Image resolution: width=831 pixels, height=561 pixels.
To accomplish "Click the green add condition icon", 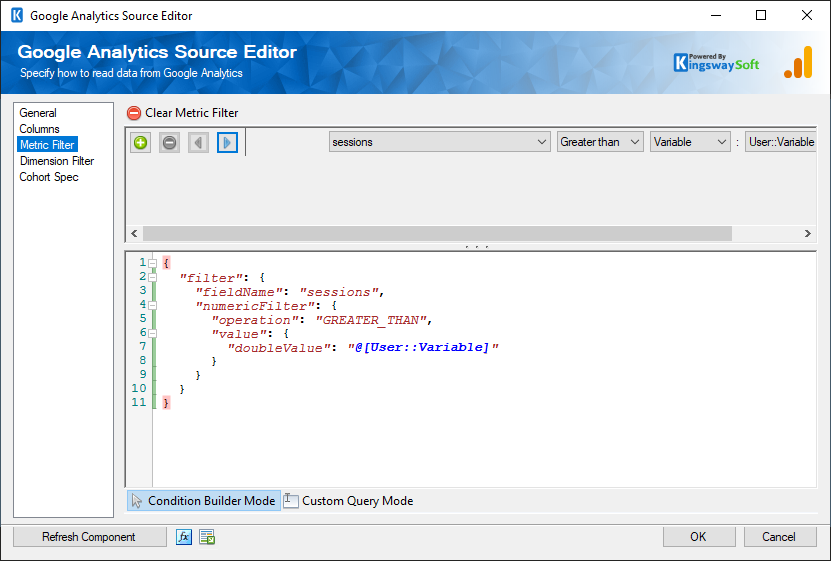I will tap(140, 143).
